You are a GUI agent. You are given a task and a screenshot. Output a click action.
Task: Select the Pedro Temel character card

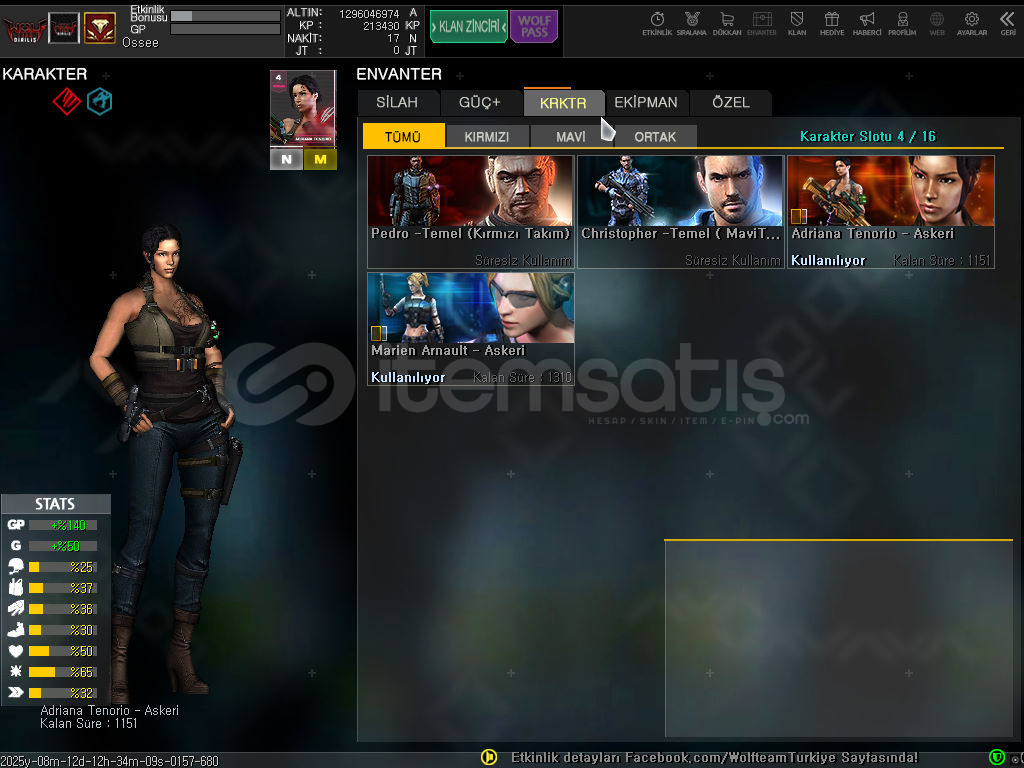click(471, 212)
